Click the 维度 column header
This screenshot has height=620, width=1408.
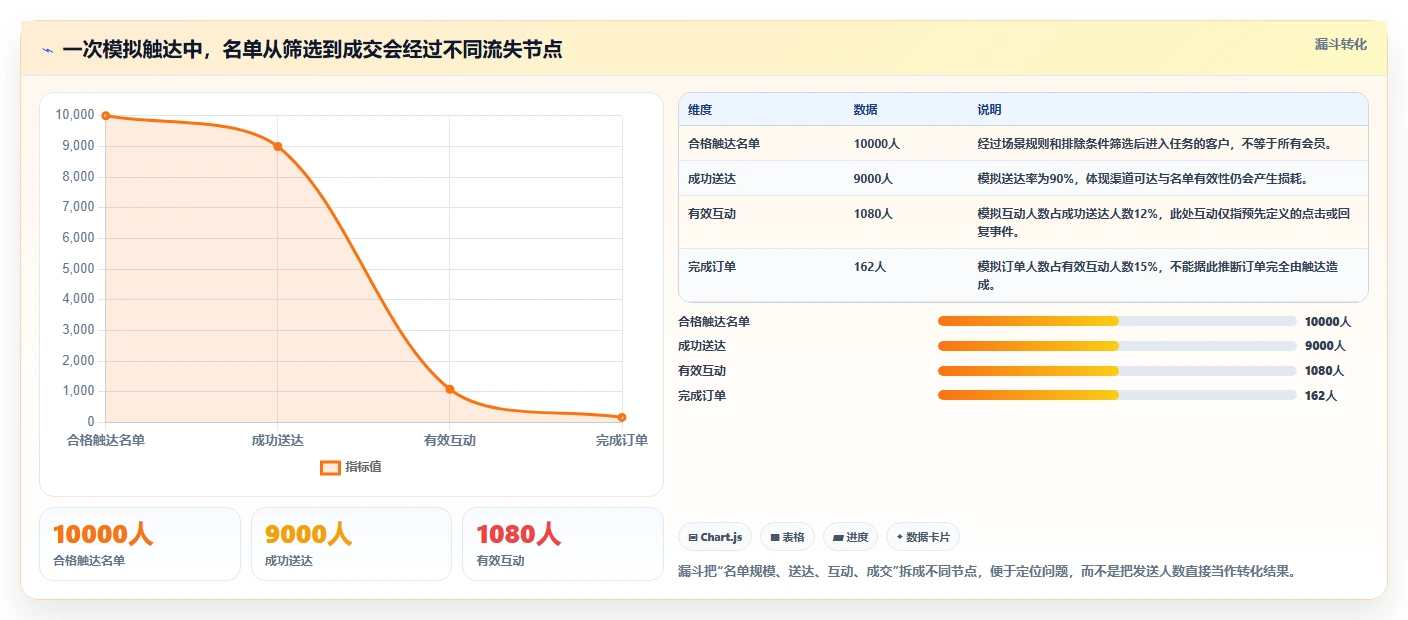click(x=700, y=110)
